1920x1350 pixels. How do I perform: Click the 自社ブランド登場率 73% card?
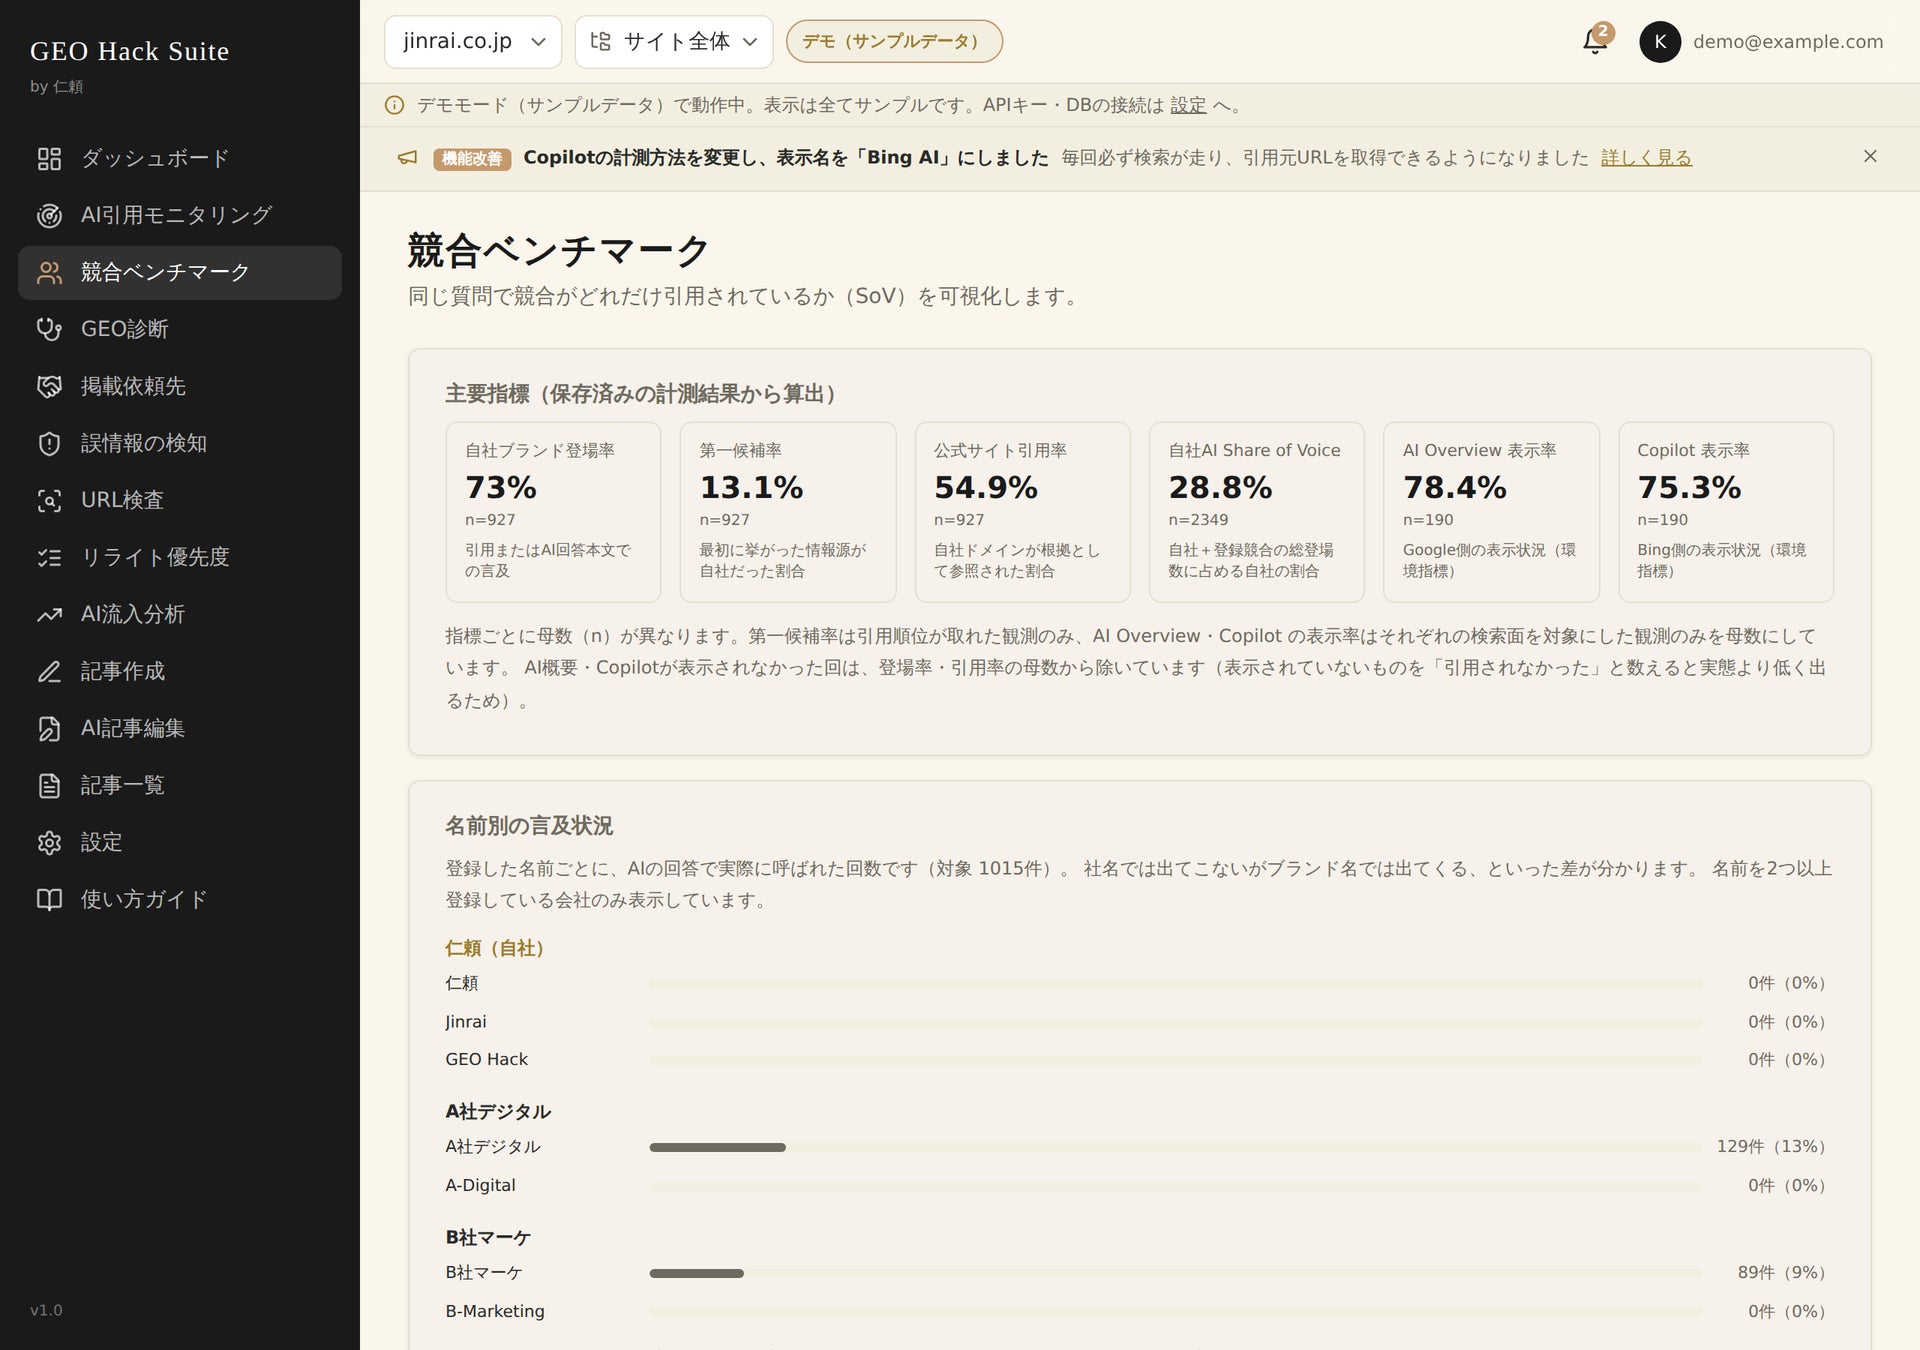[553, 512]
